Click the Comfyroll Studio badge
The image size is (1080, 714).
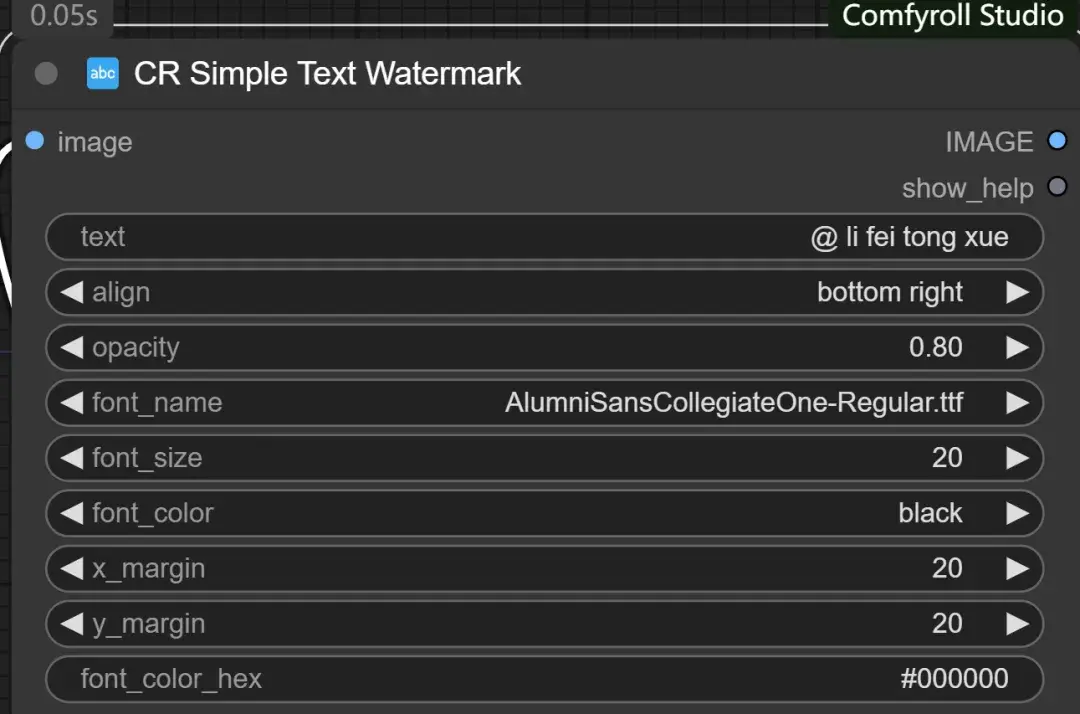(x=951, y=16)
